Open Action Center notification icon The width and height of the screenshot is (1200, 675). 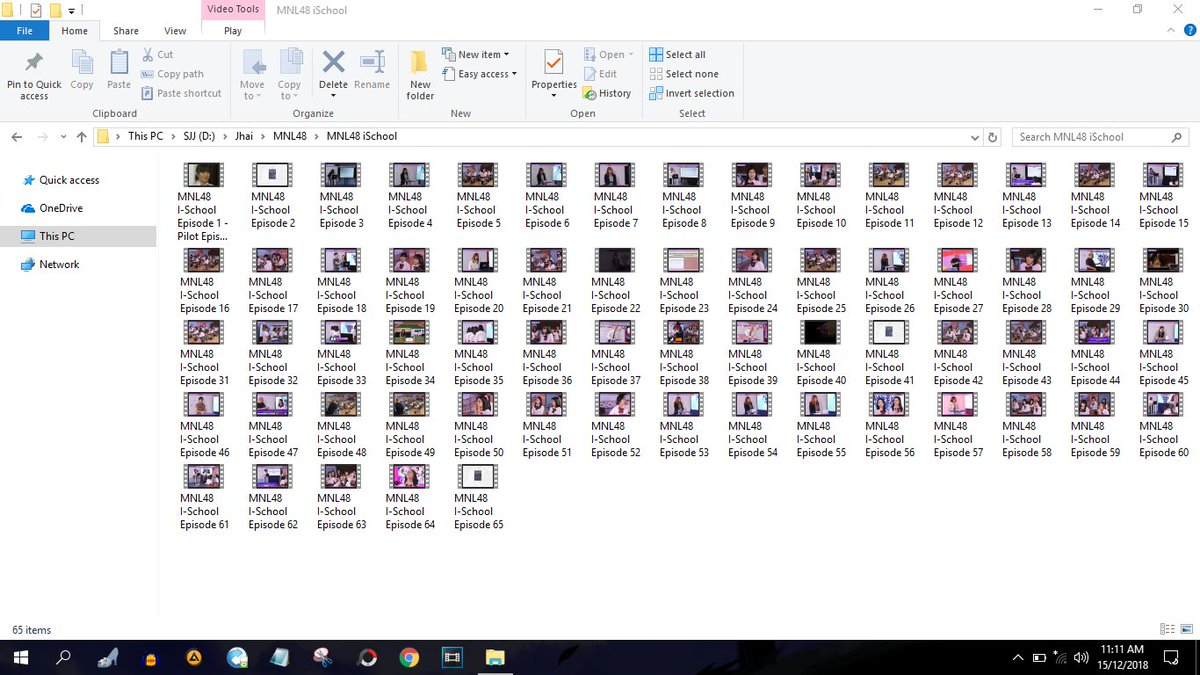click(1173, 657)
